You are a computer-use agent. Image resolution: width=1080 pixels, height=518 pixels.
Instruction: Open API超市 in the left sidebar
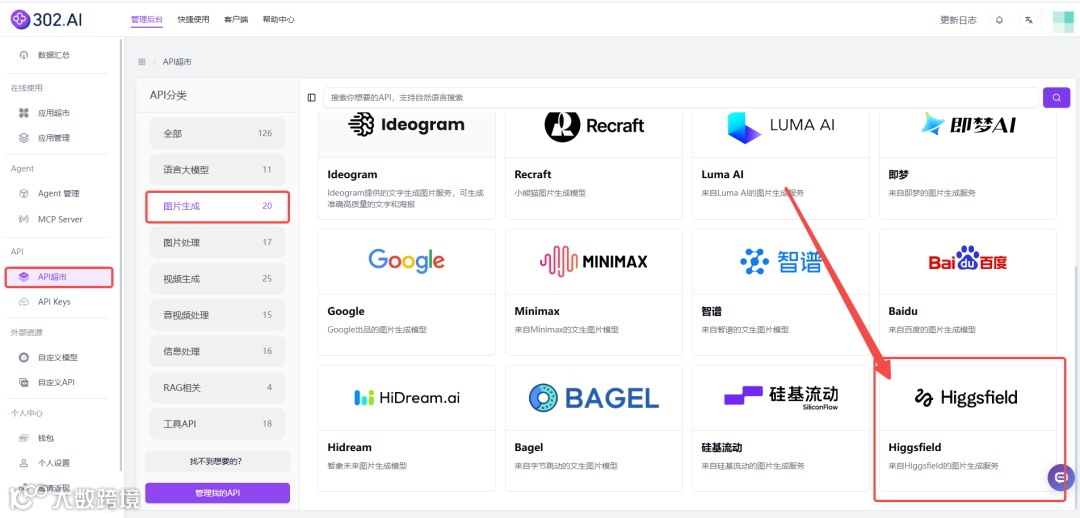(59, 277)
